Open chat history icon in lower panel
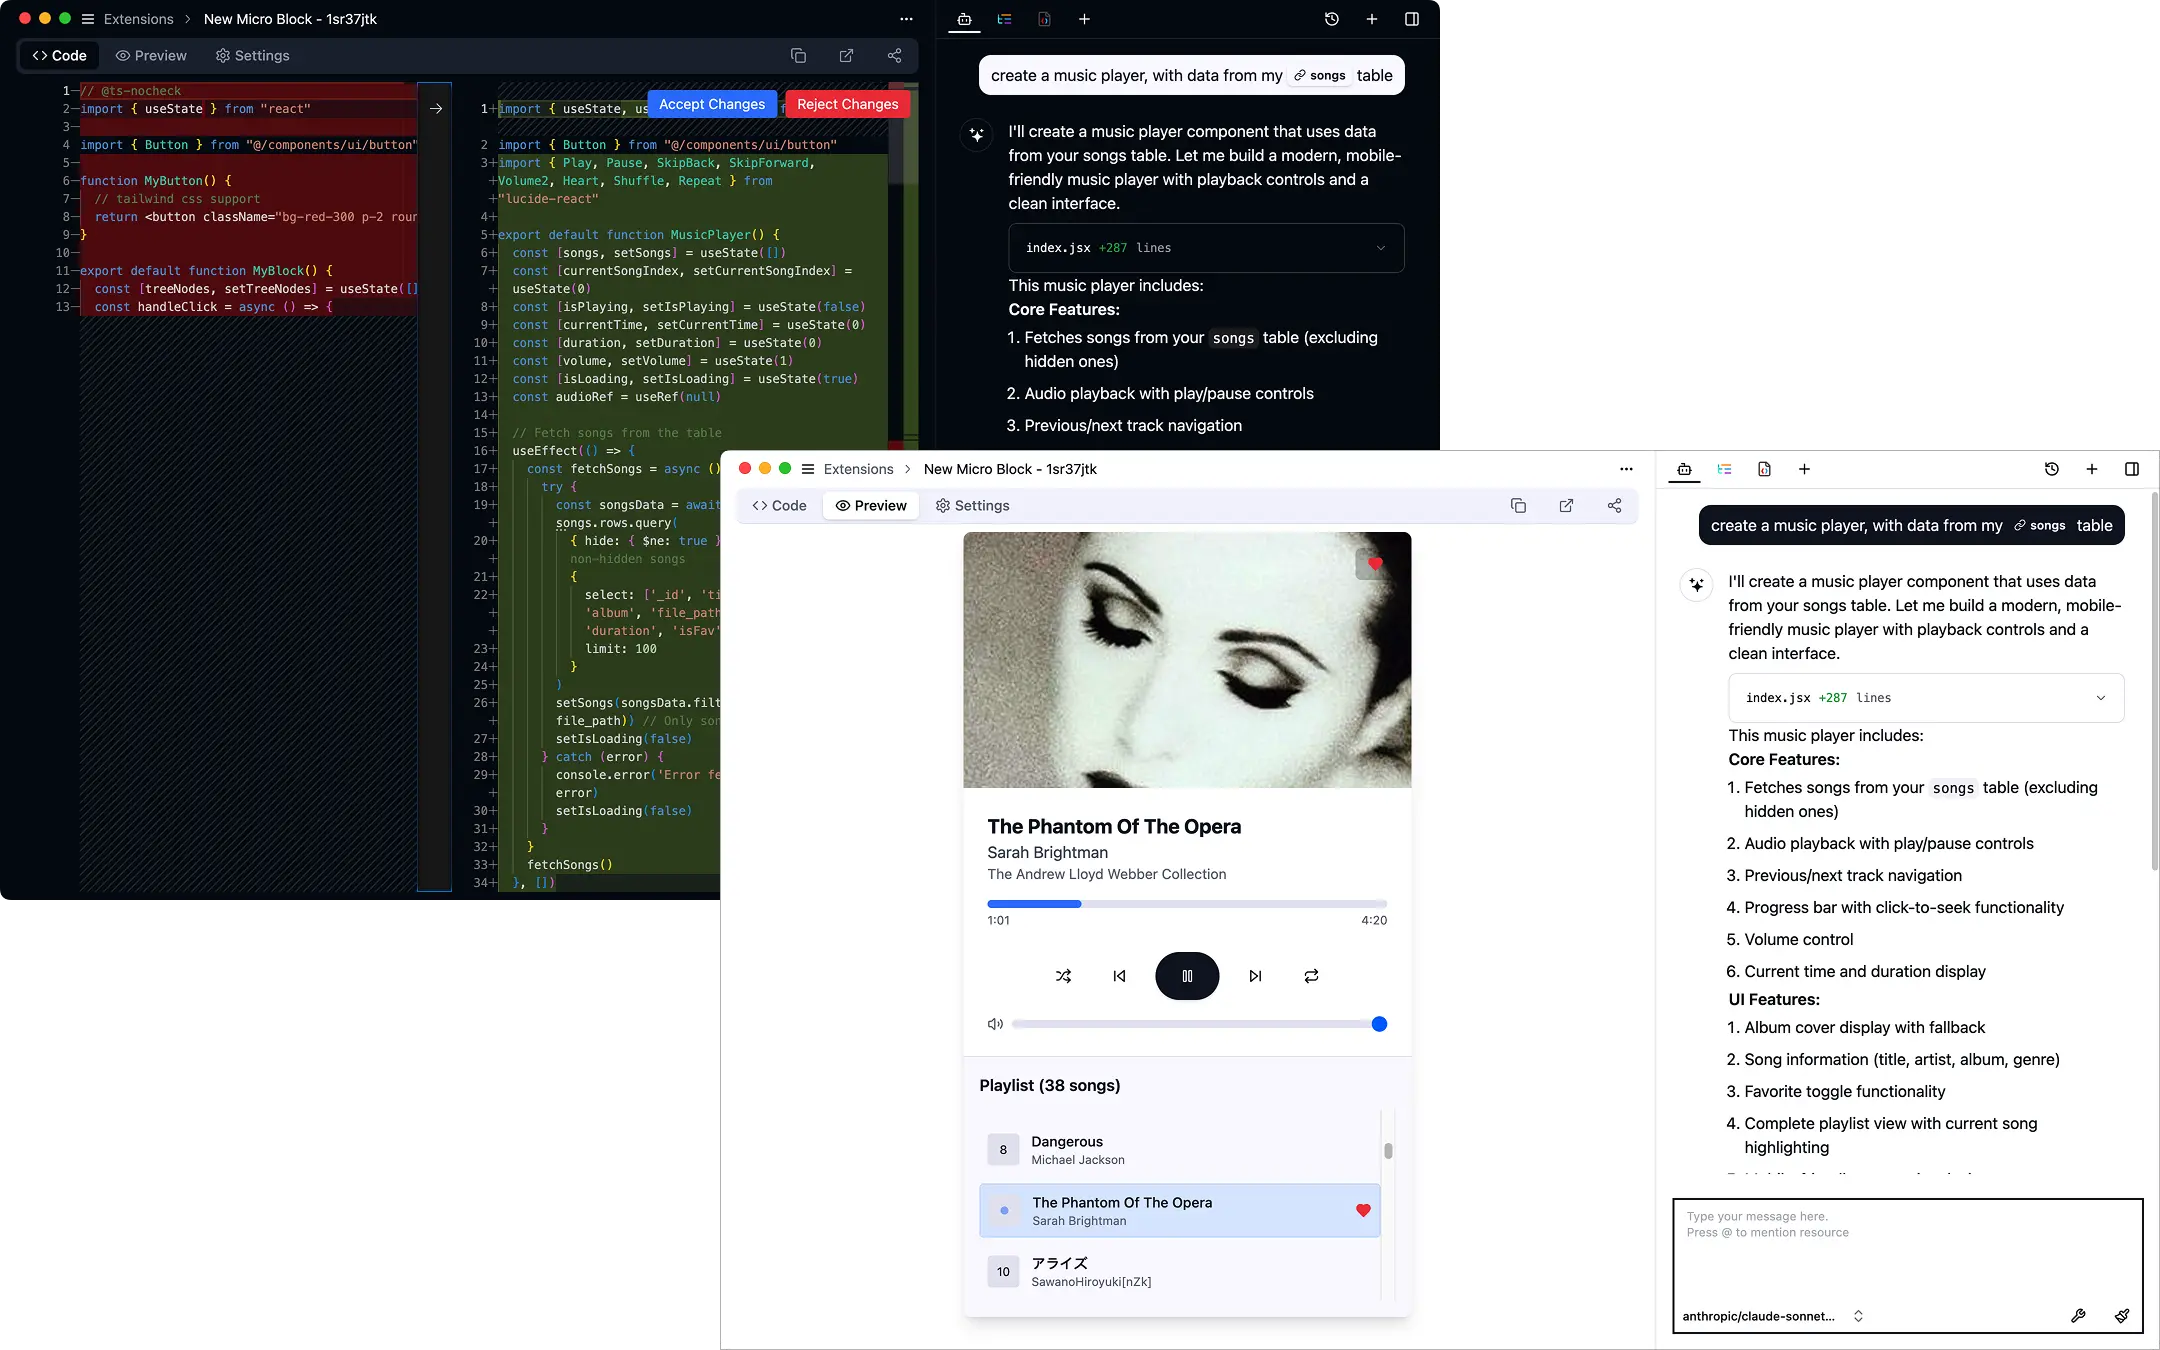2160x1350 pixels. tap(2051, 469)
